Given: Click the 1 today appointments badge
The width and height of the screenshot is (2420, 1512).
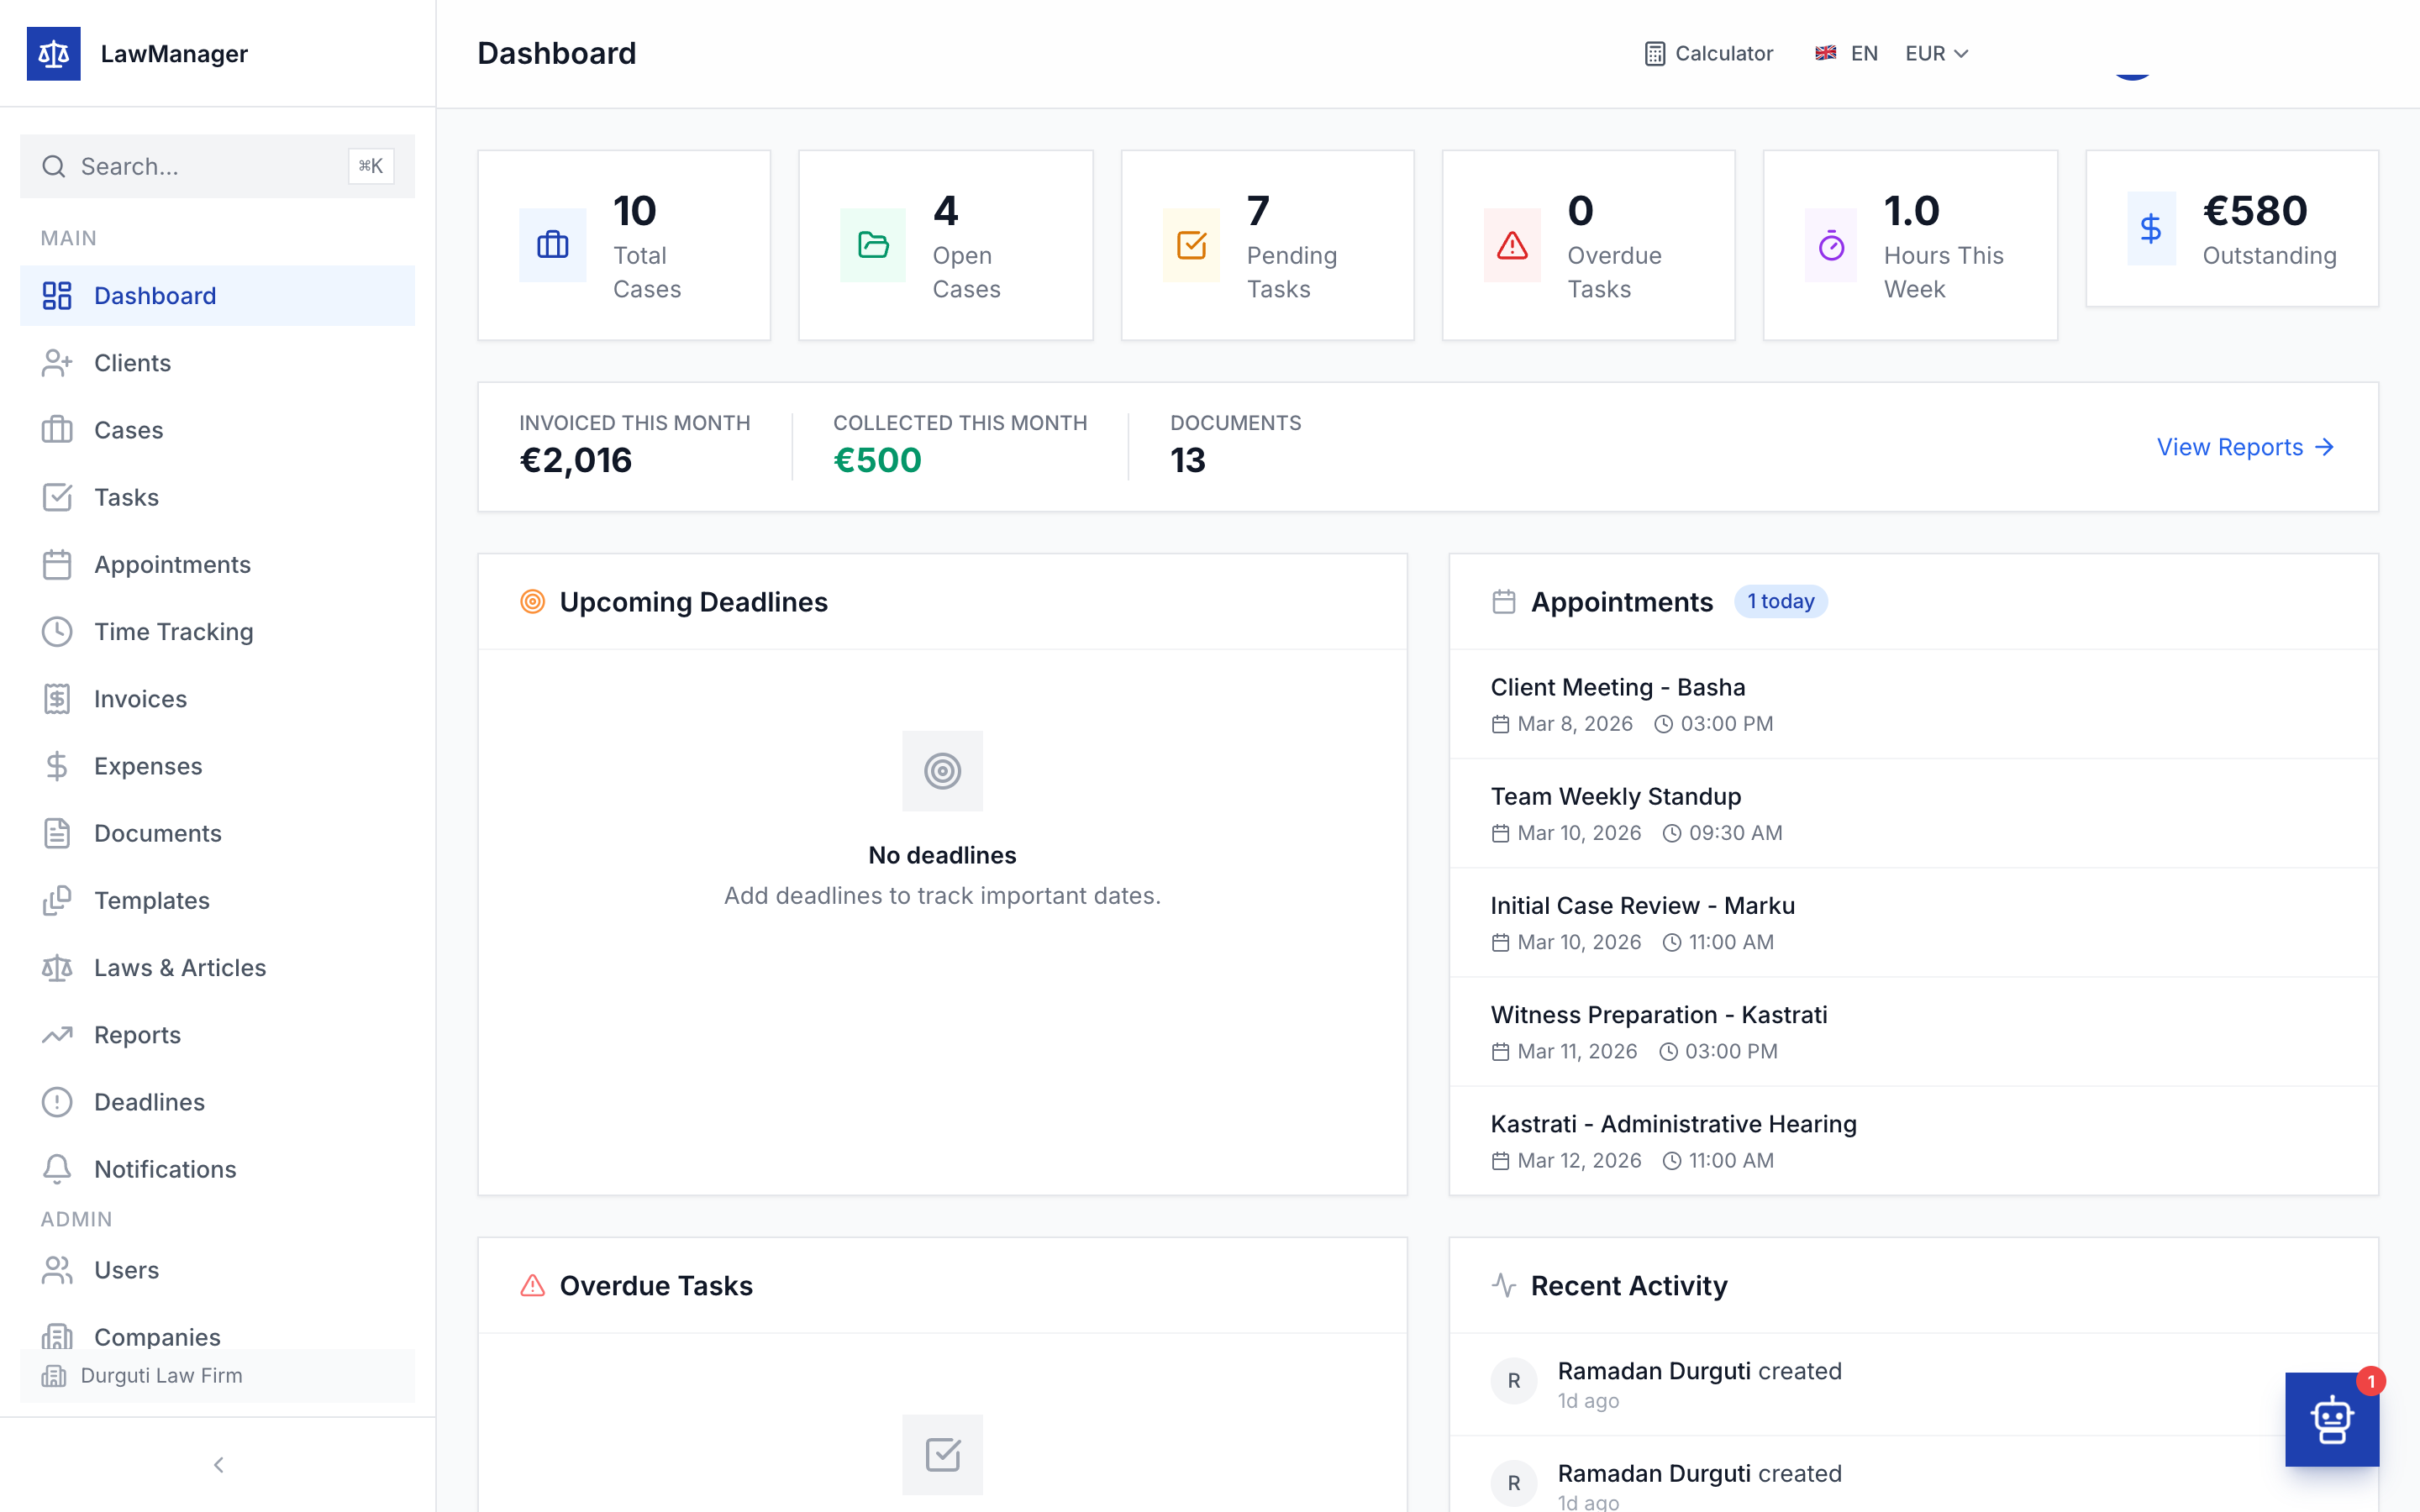Looking at the screenshot, I should pyautogui.click(x=1780, y=601).
